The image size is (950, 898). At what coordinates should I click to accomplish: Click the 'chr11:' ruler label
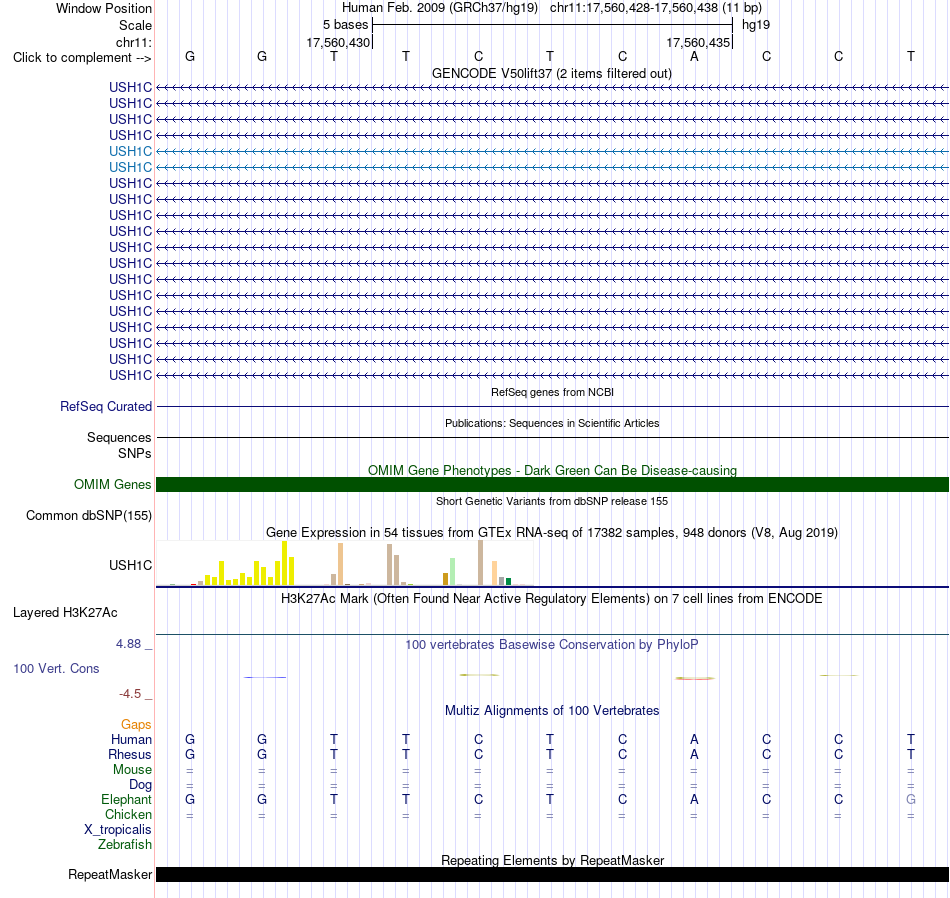tap(134, 42)
